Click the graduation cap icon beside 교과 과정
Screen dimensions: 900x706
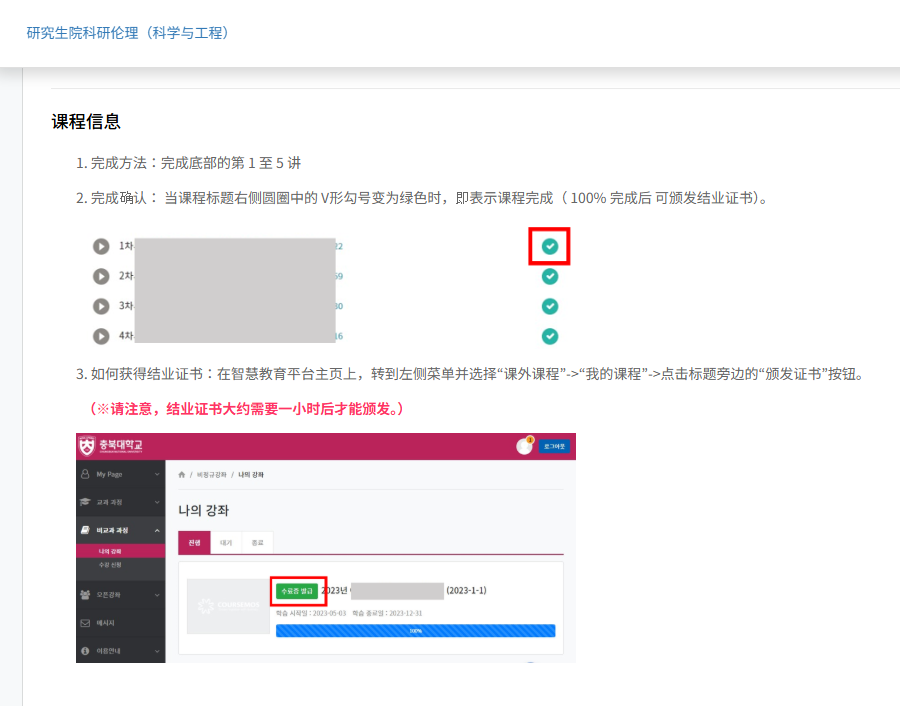coord(85,502)
